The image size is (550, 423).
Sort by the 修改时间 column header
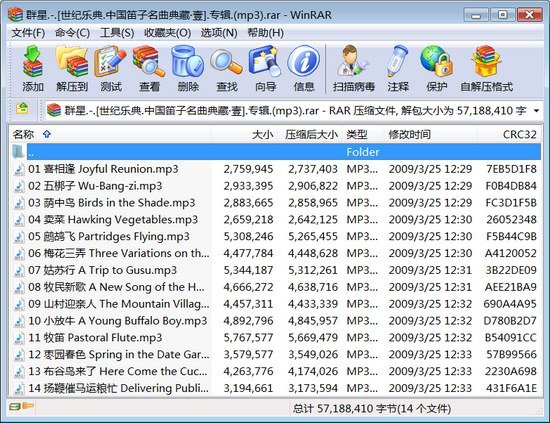(x=430, y=134)
